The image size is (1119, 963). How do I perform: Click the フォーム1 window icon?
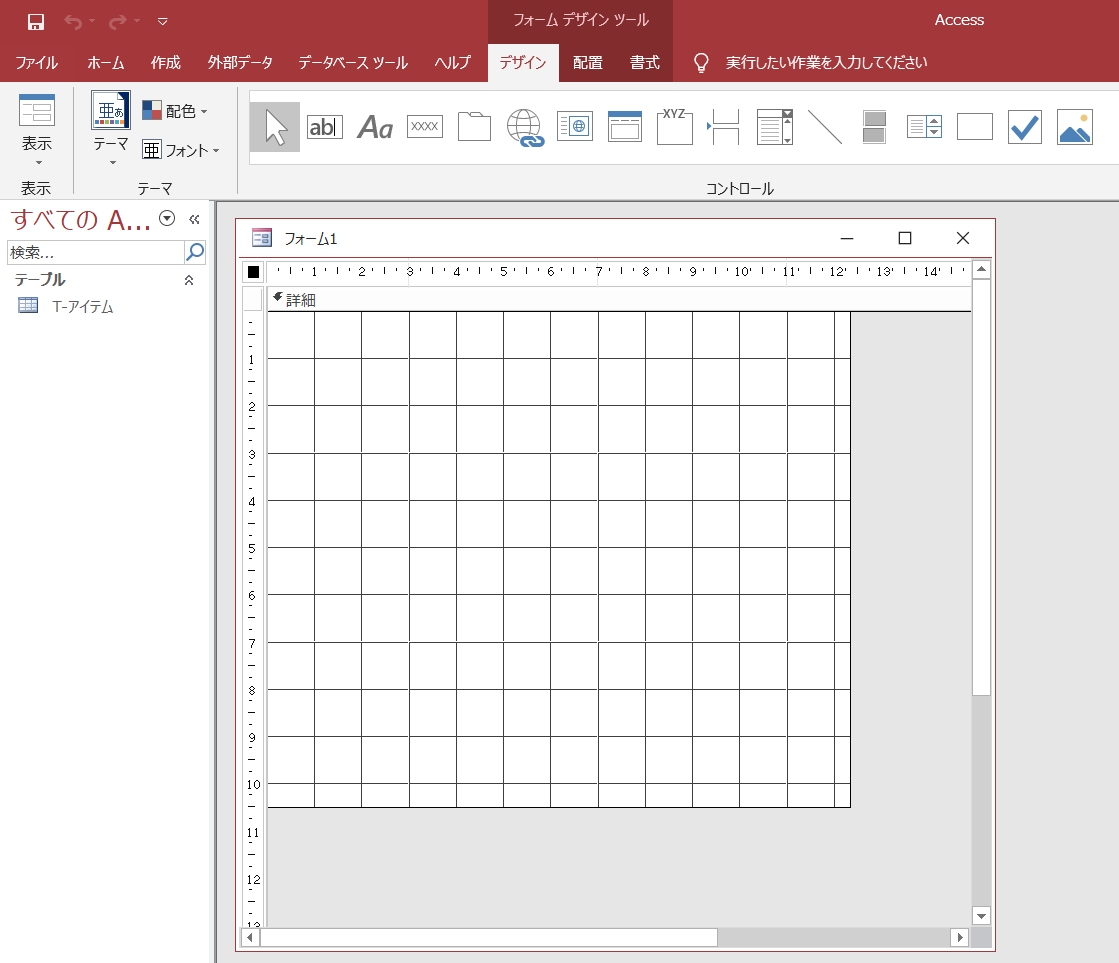point(262,238)
